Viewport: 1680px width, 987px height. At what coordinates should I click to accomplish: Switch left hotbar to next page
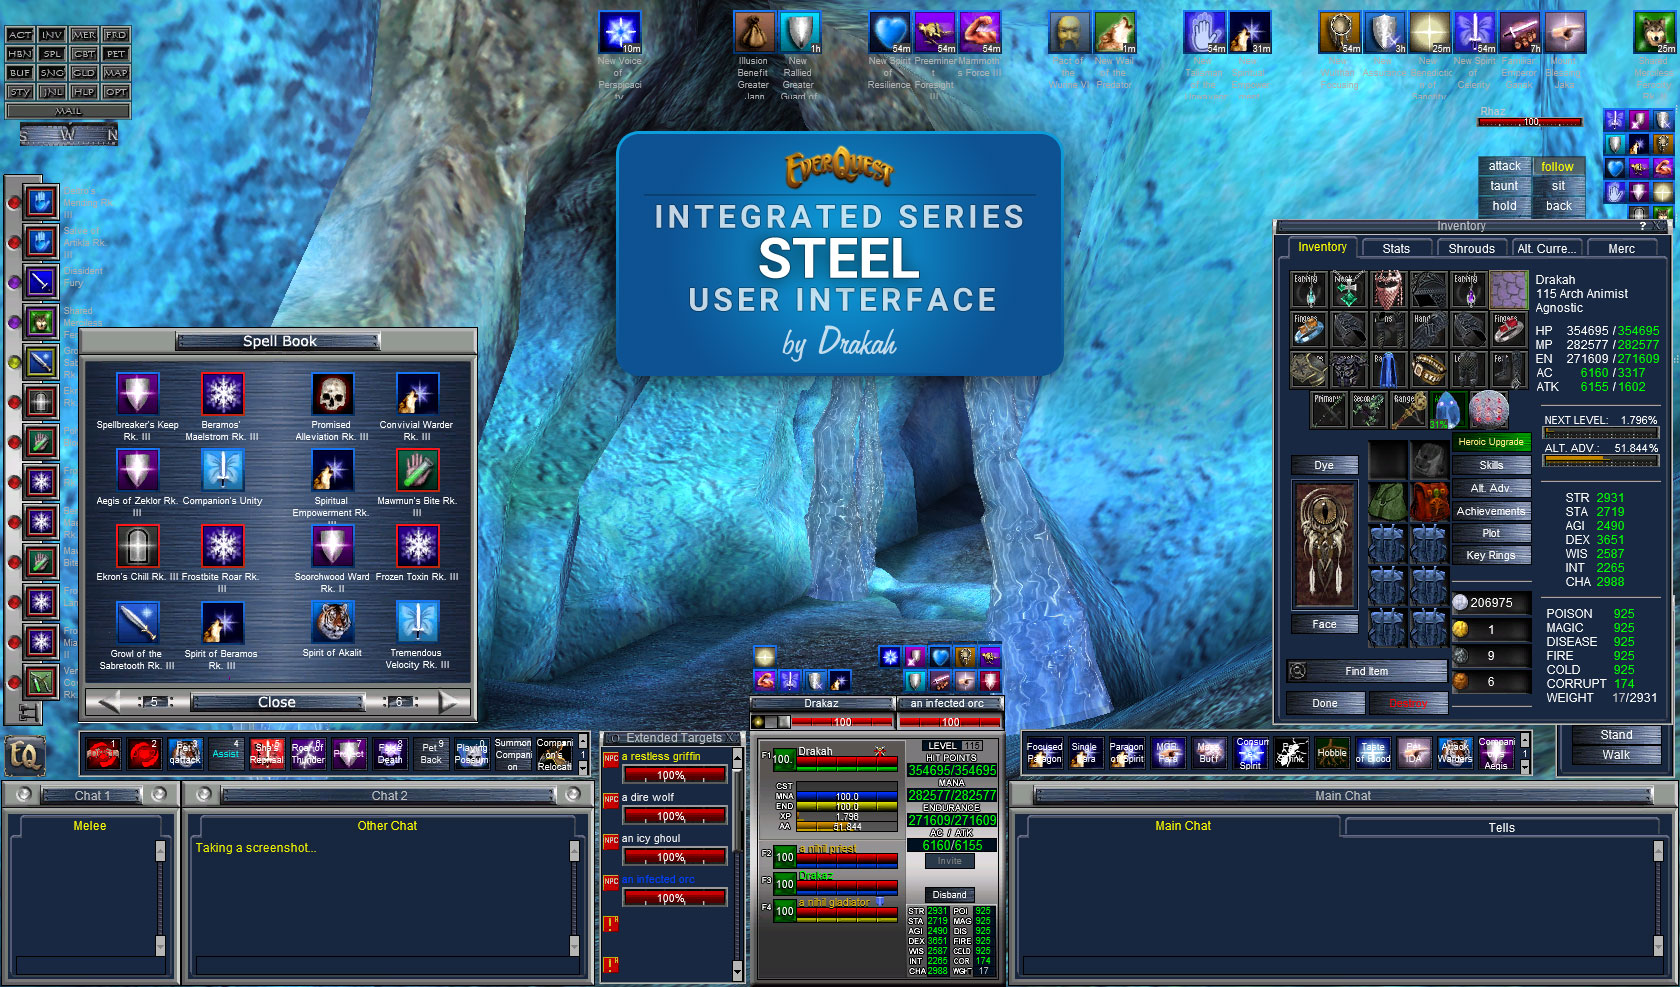[x=583, y=766]
